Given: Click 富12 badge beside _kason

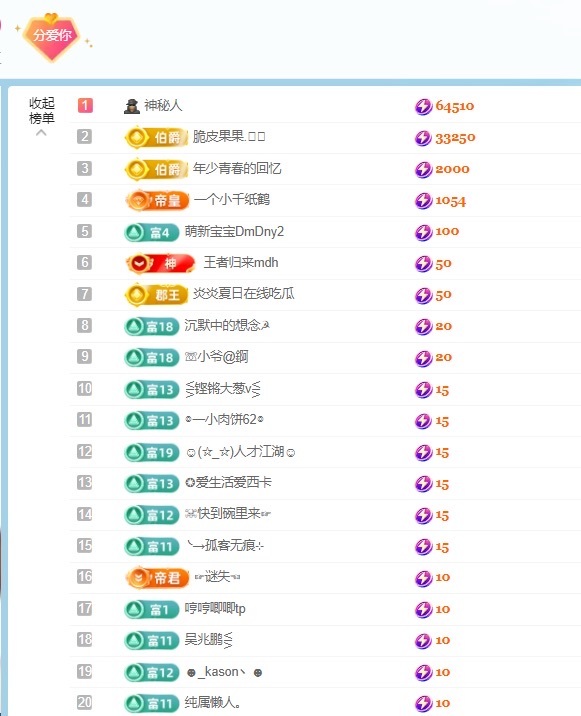Looking at the screenshot, I should pos(152,672).
